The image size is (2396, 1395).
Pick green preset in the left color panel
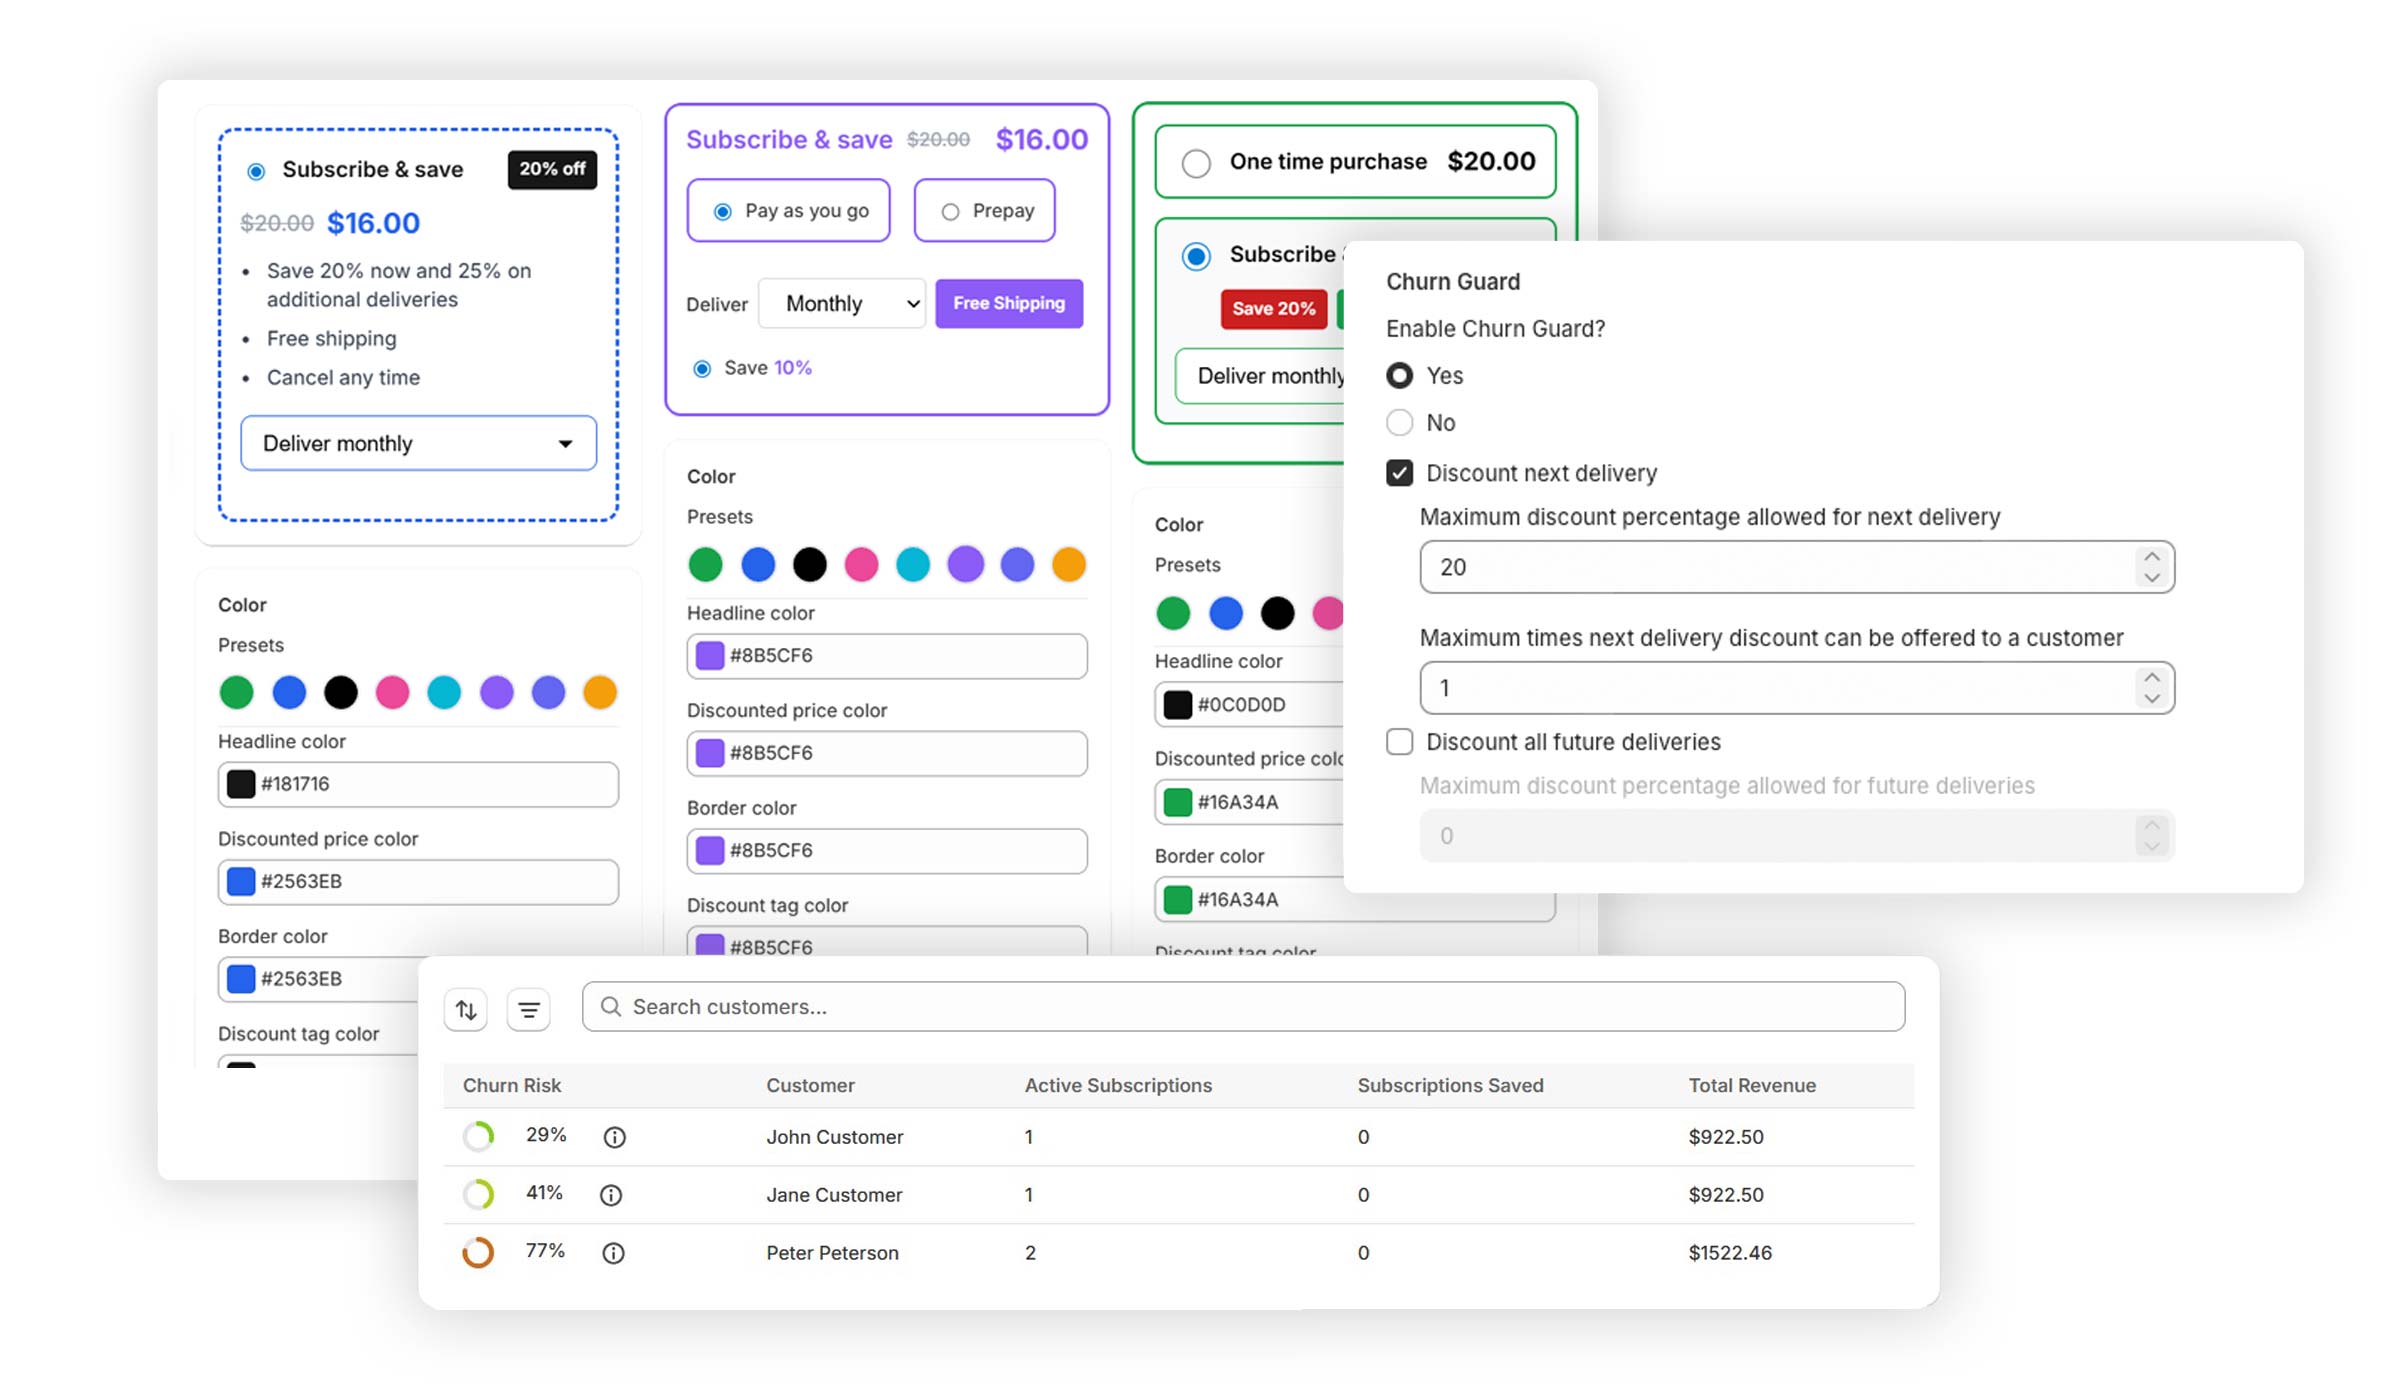click(237, 692)
